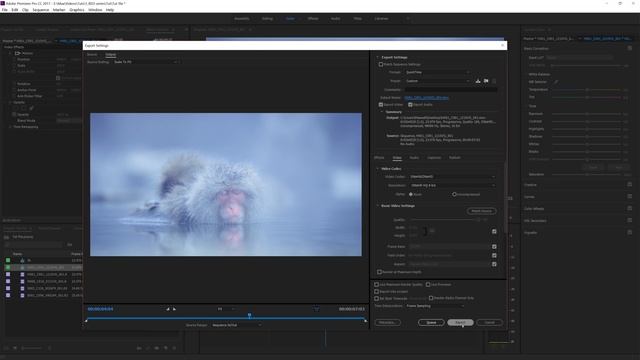Toggle the Export Video checkbox
640x360 pixels.
pyautogui.click(x=381, y=105)
